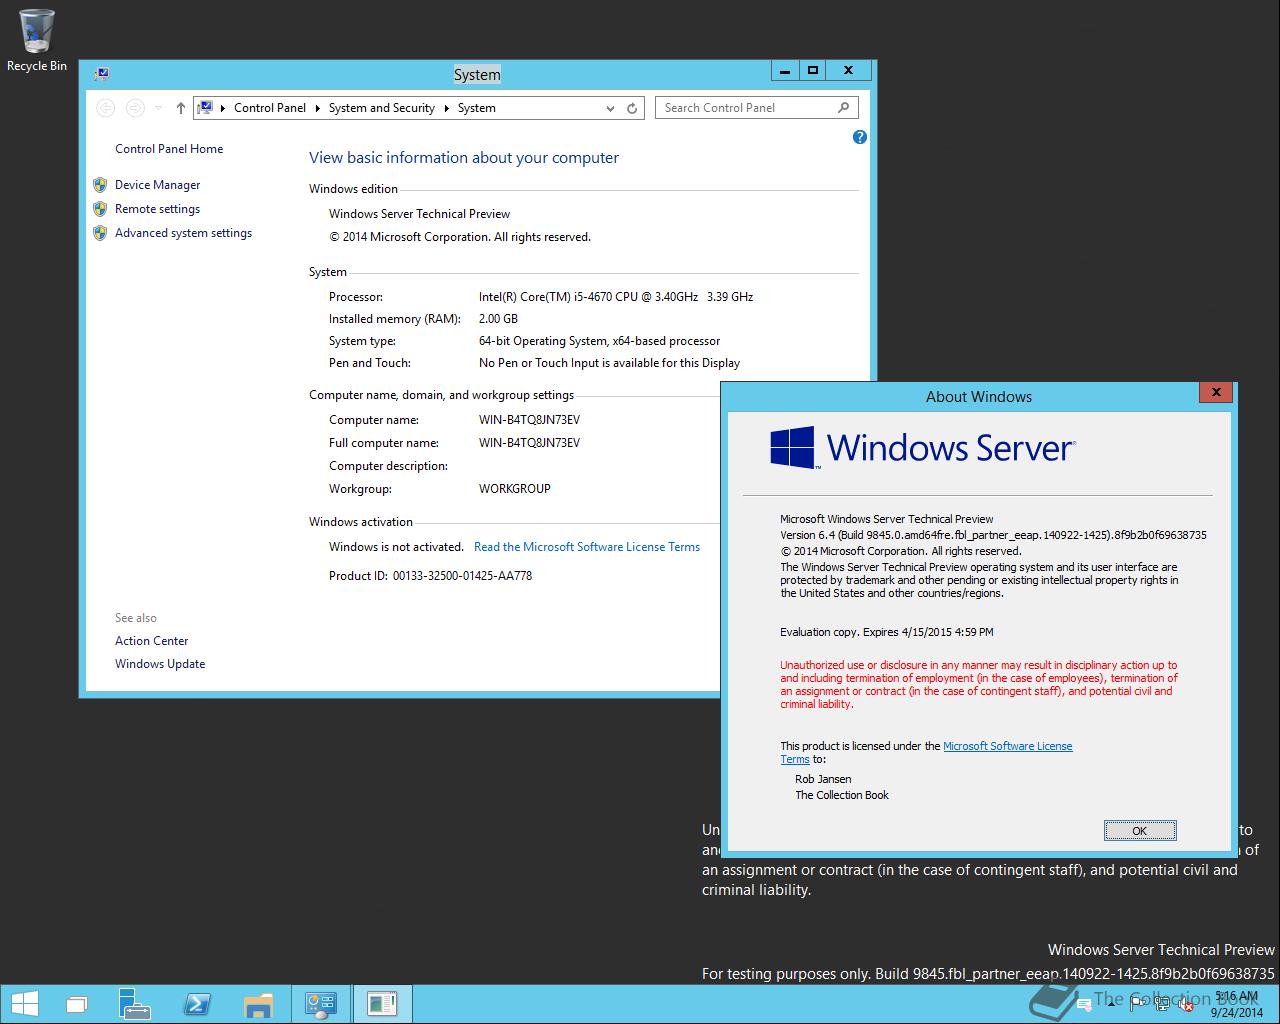Open Advanced system settings link
The height and width of the screenshot is (1024, 1280).
[183, 233]
